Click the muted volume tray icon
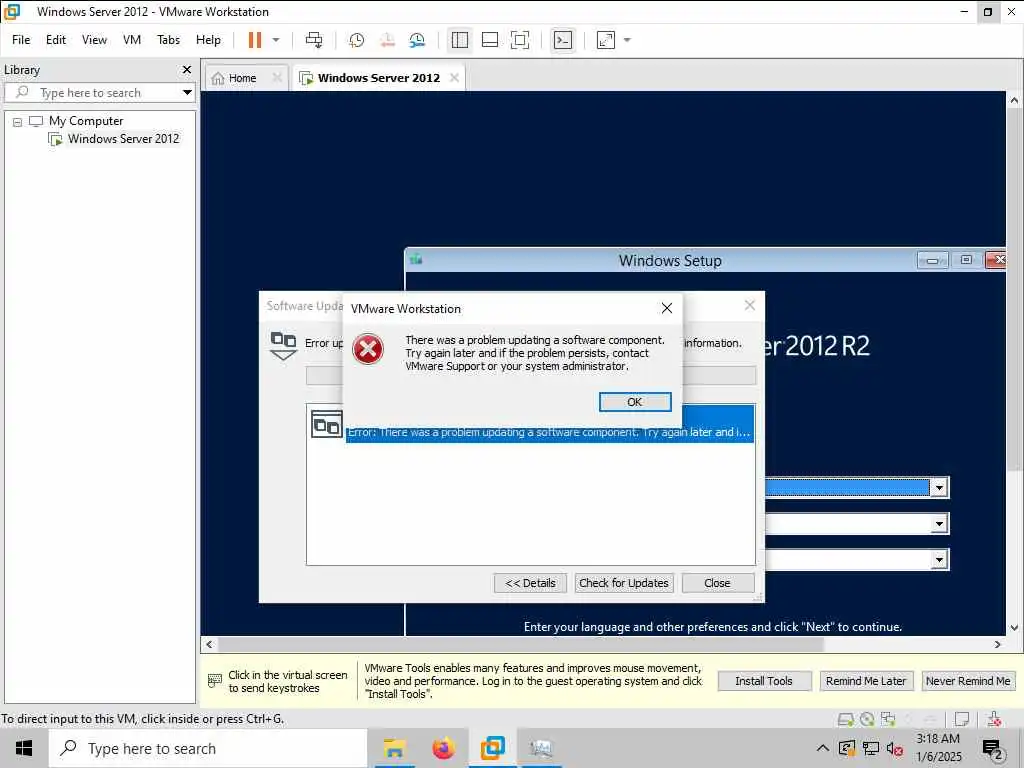 [895, 748]
